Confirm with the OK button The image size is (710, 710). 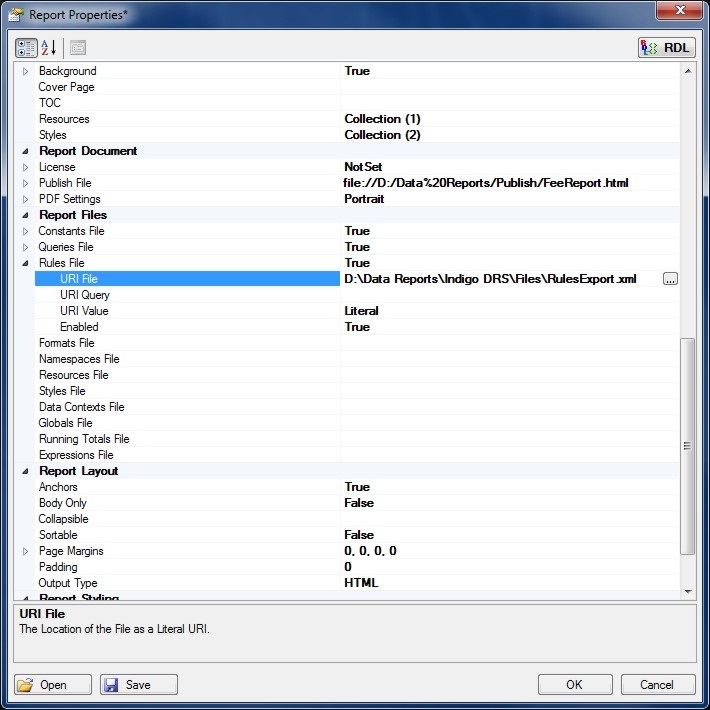[574, 685]
